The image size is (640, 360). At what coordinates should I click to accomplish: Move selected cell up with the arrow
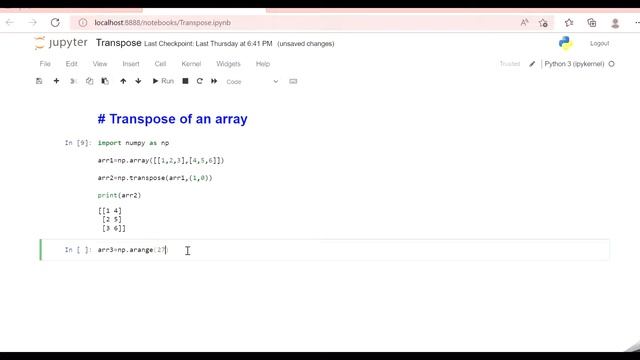123,81
